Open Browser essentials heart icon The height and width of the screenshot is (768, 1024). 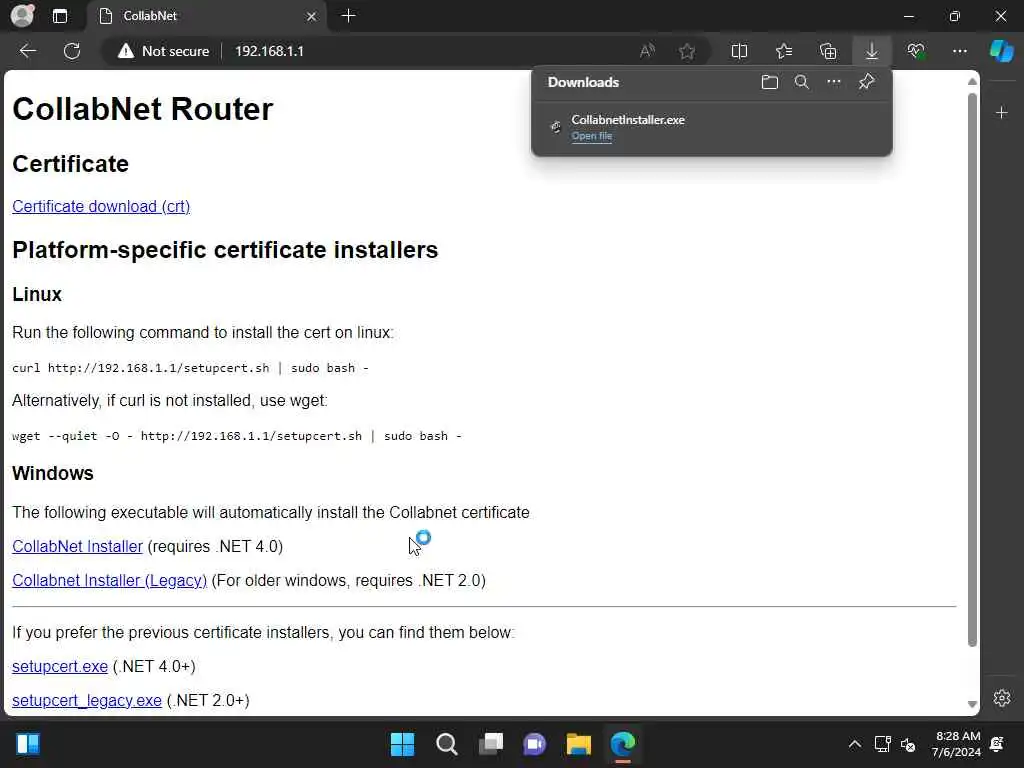click(916, 51)
